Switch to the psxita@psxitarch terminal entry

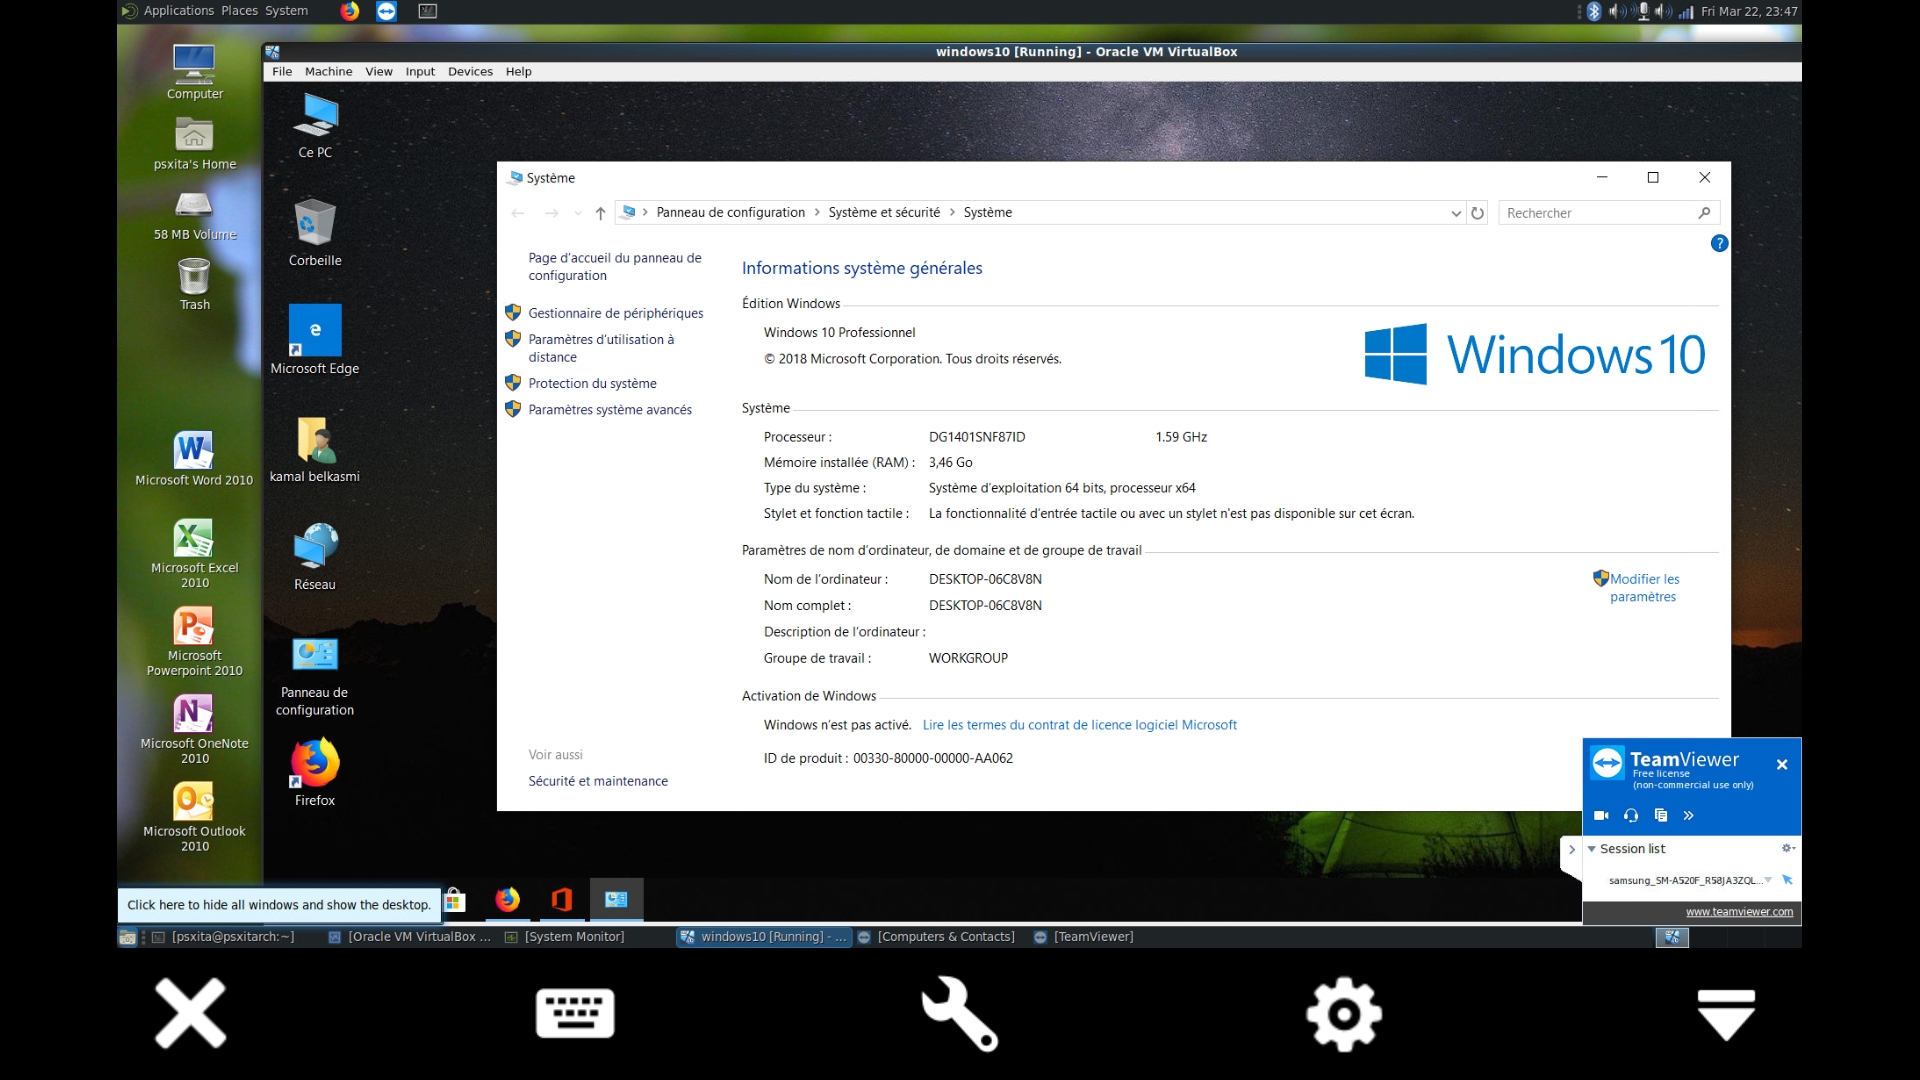point(224,937)
